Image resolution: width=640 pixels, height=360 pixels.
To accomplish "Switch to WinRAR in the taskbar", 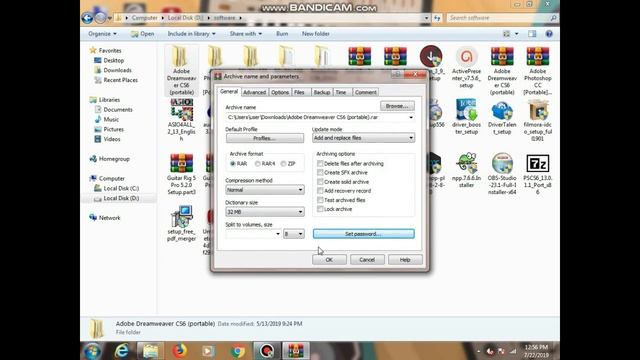I will (296, 351).
